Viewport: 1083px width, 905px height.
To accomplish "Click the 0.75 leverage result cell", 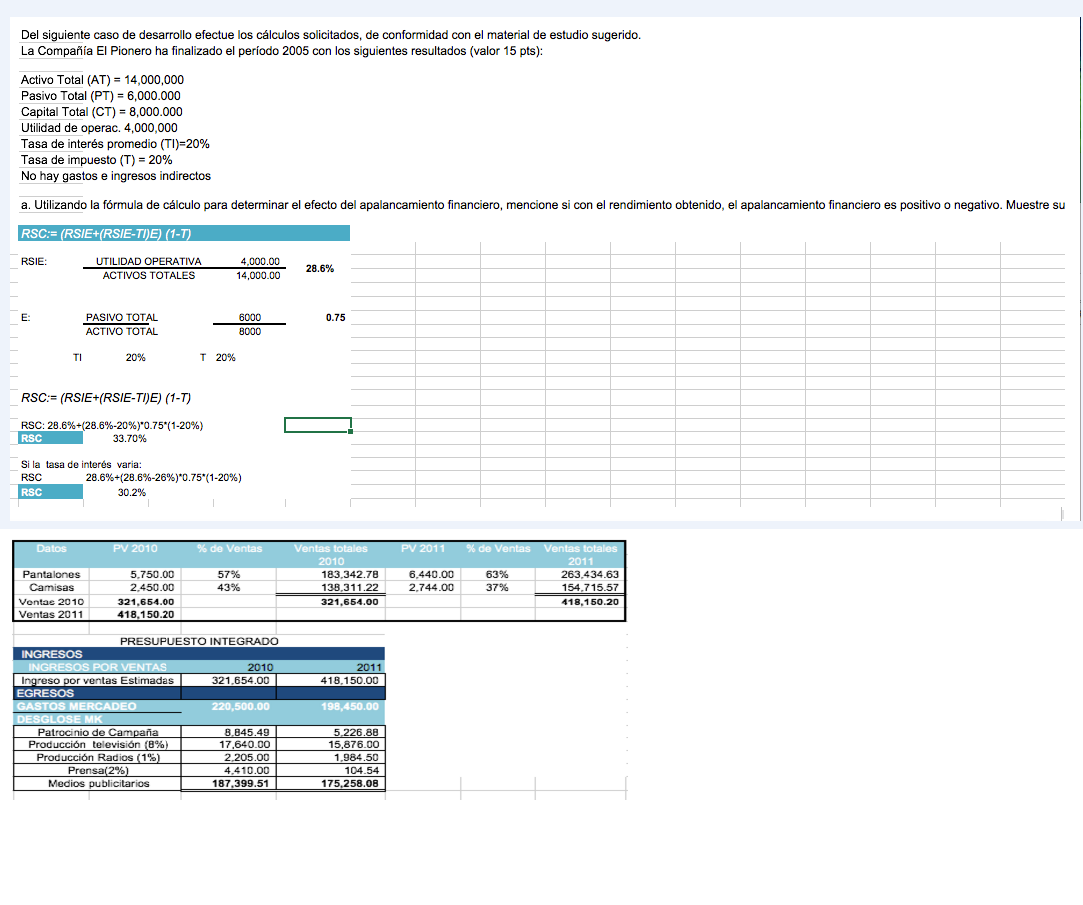I will (335, 317).
